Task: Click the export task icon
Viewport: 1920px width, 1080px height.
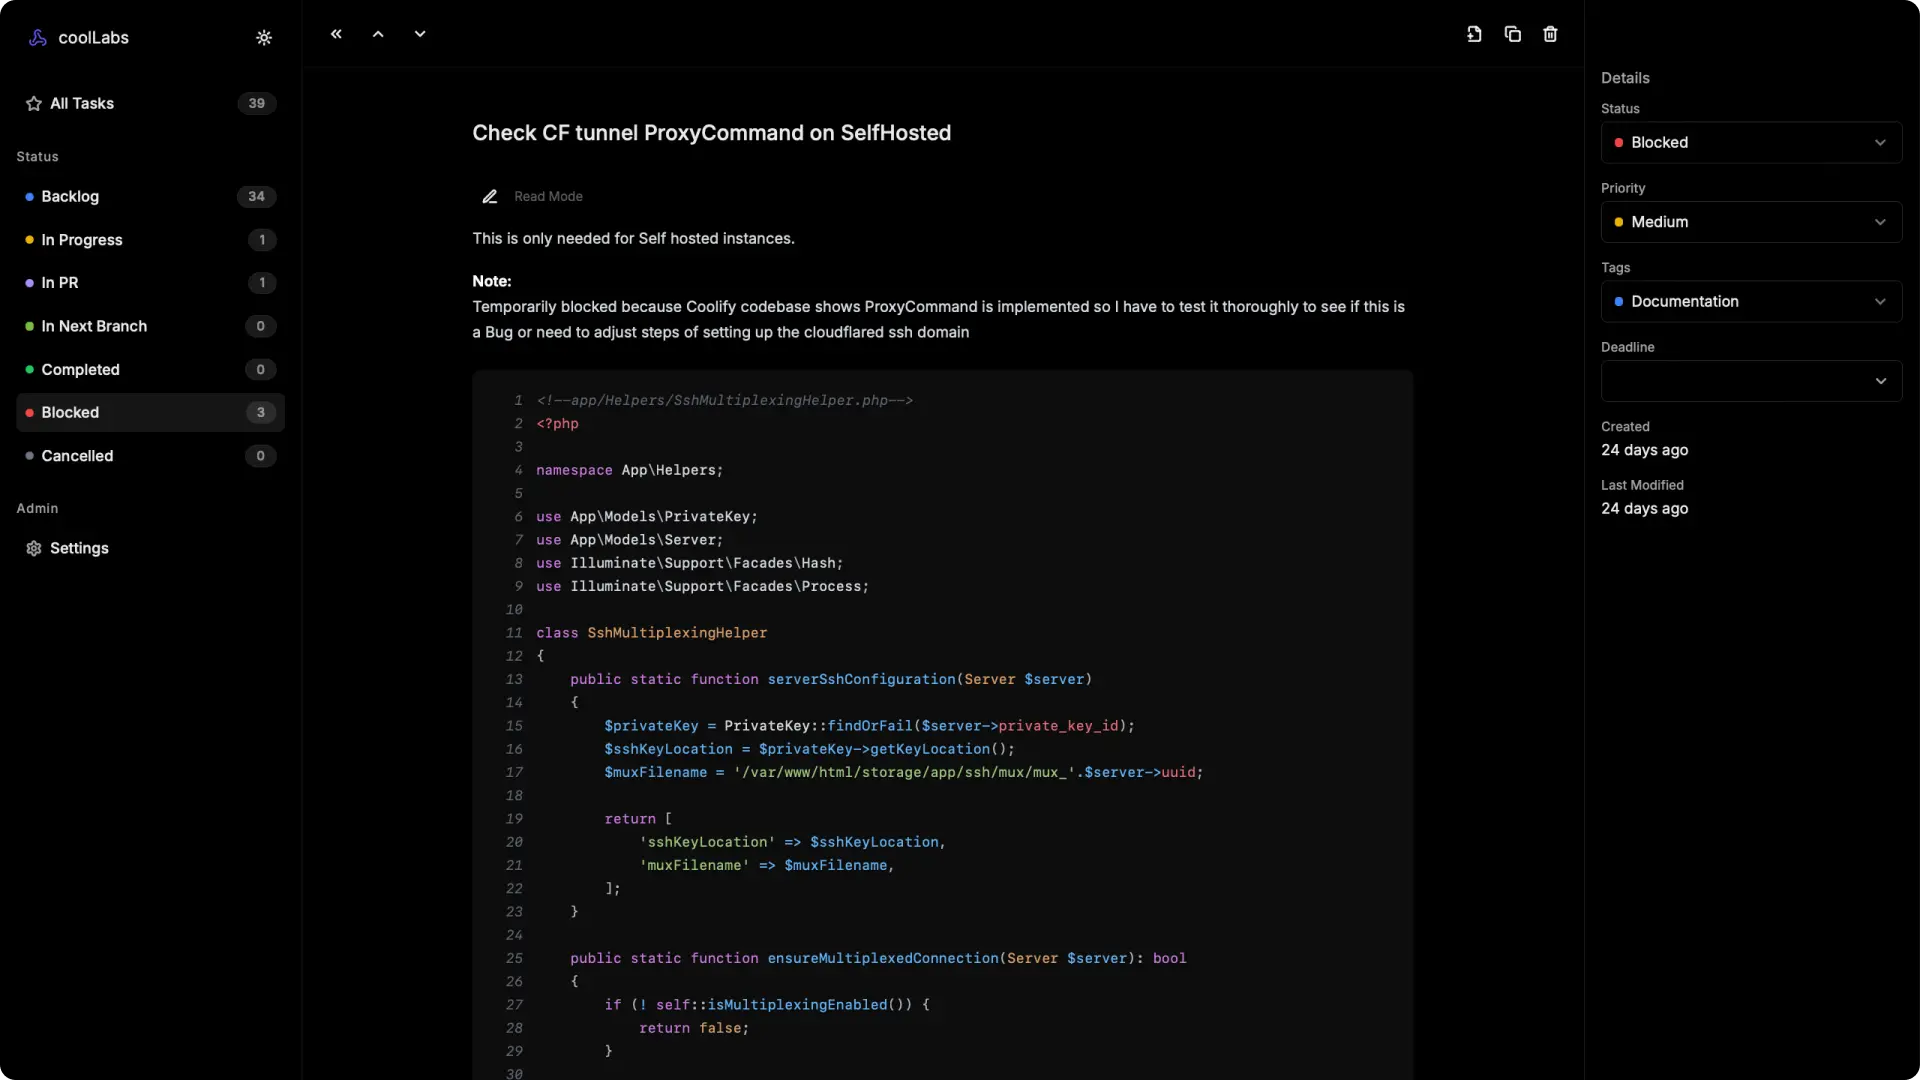Action: click(1474, 34)
